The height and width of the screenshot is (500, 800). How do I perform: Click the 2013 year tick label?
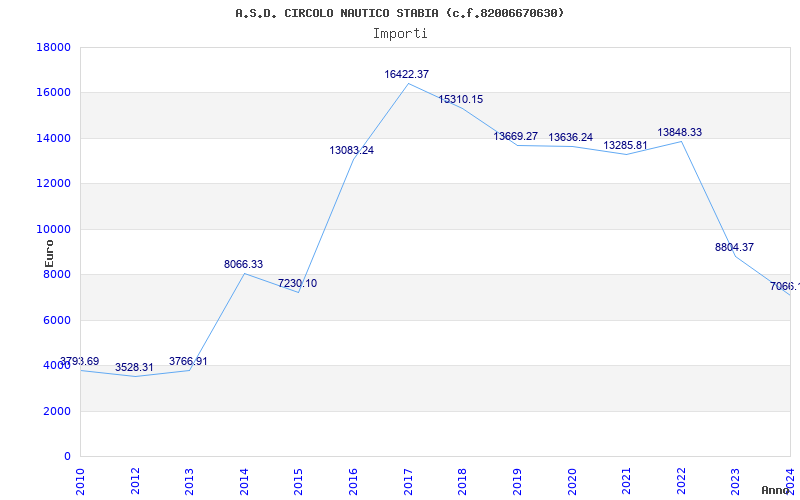pos(190,481)
